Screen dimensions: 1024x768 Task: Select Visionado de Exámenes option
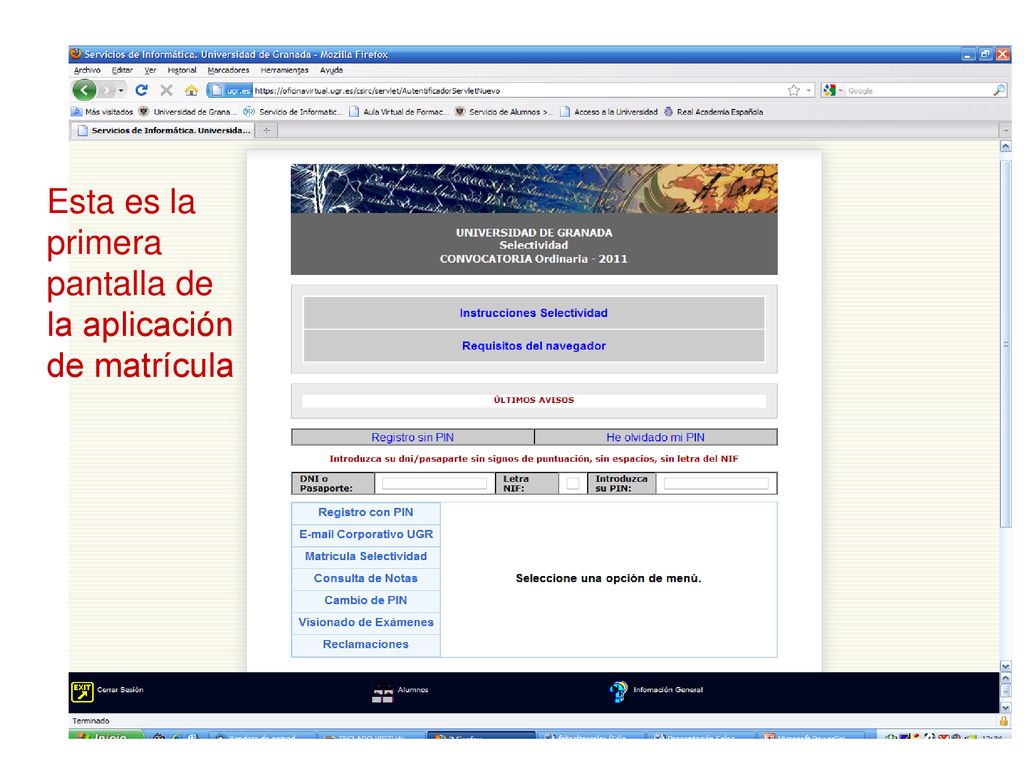click(366, 622)
